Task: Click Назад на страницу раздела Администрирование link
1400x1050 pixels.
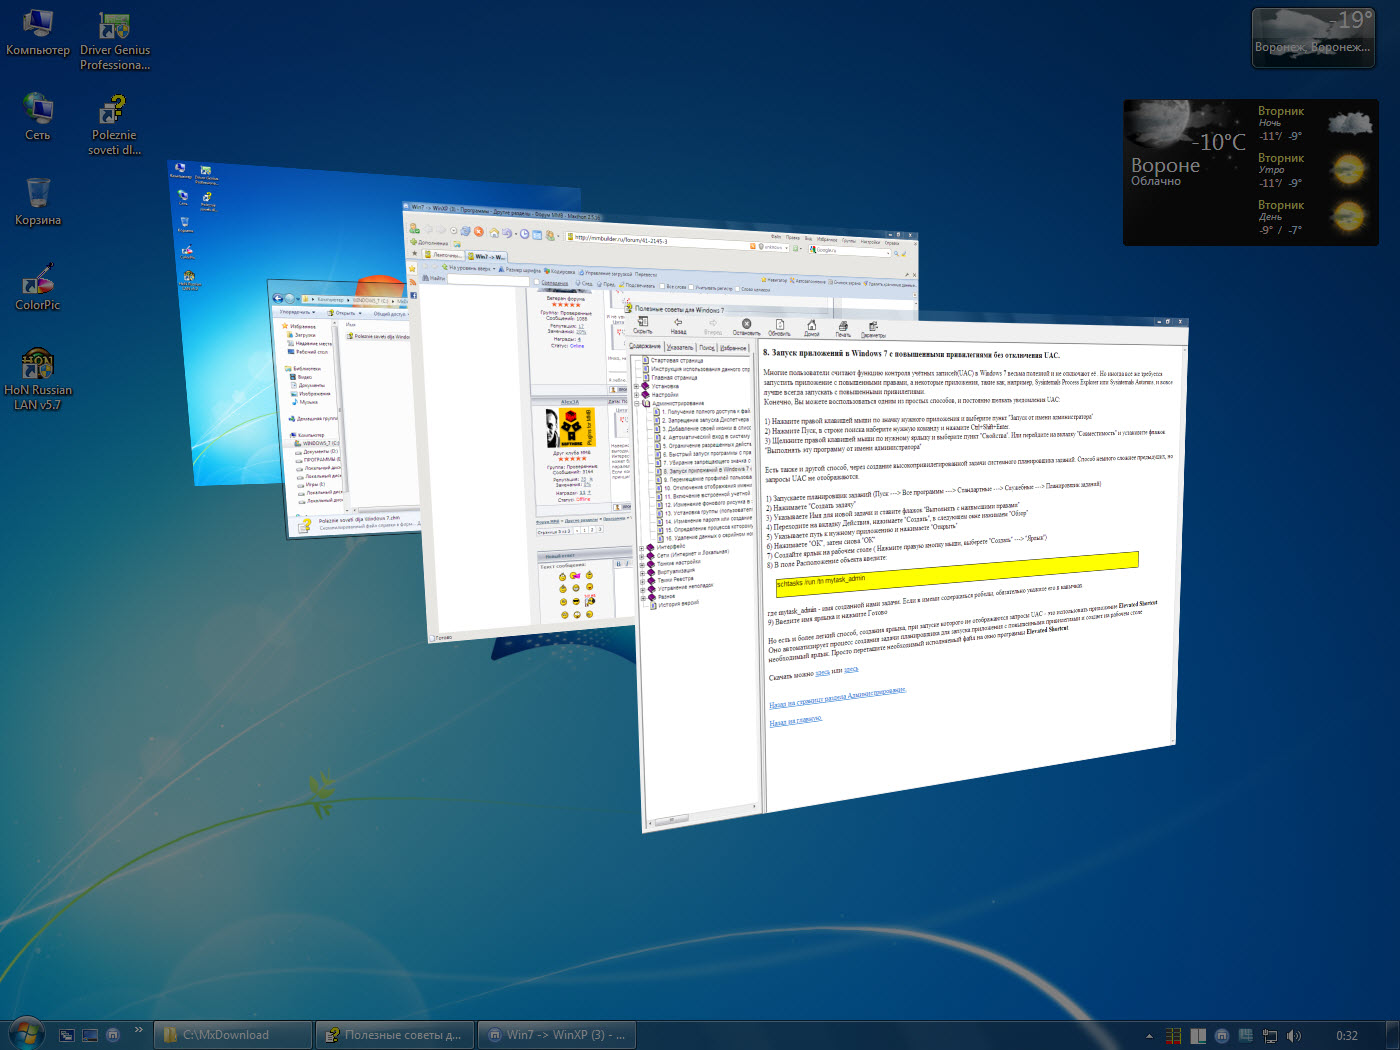Action: click(837, 697)
